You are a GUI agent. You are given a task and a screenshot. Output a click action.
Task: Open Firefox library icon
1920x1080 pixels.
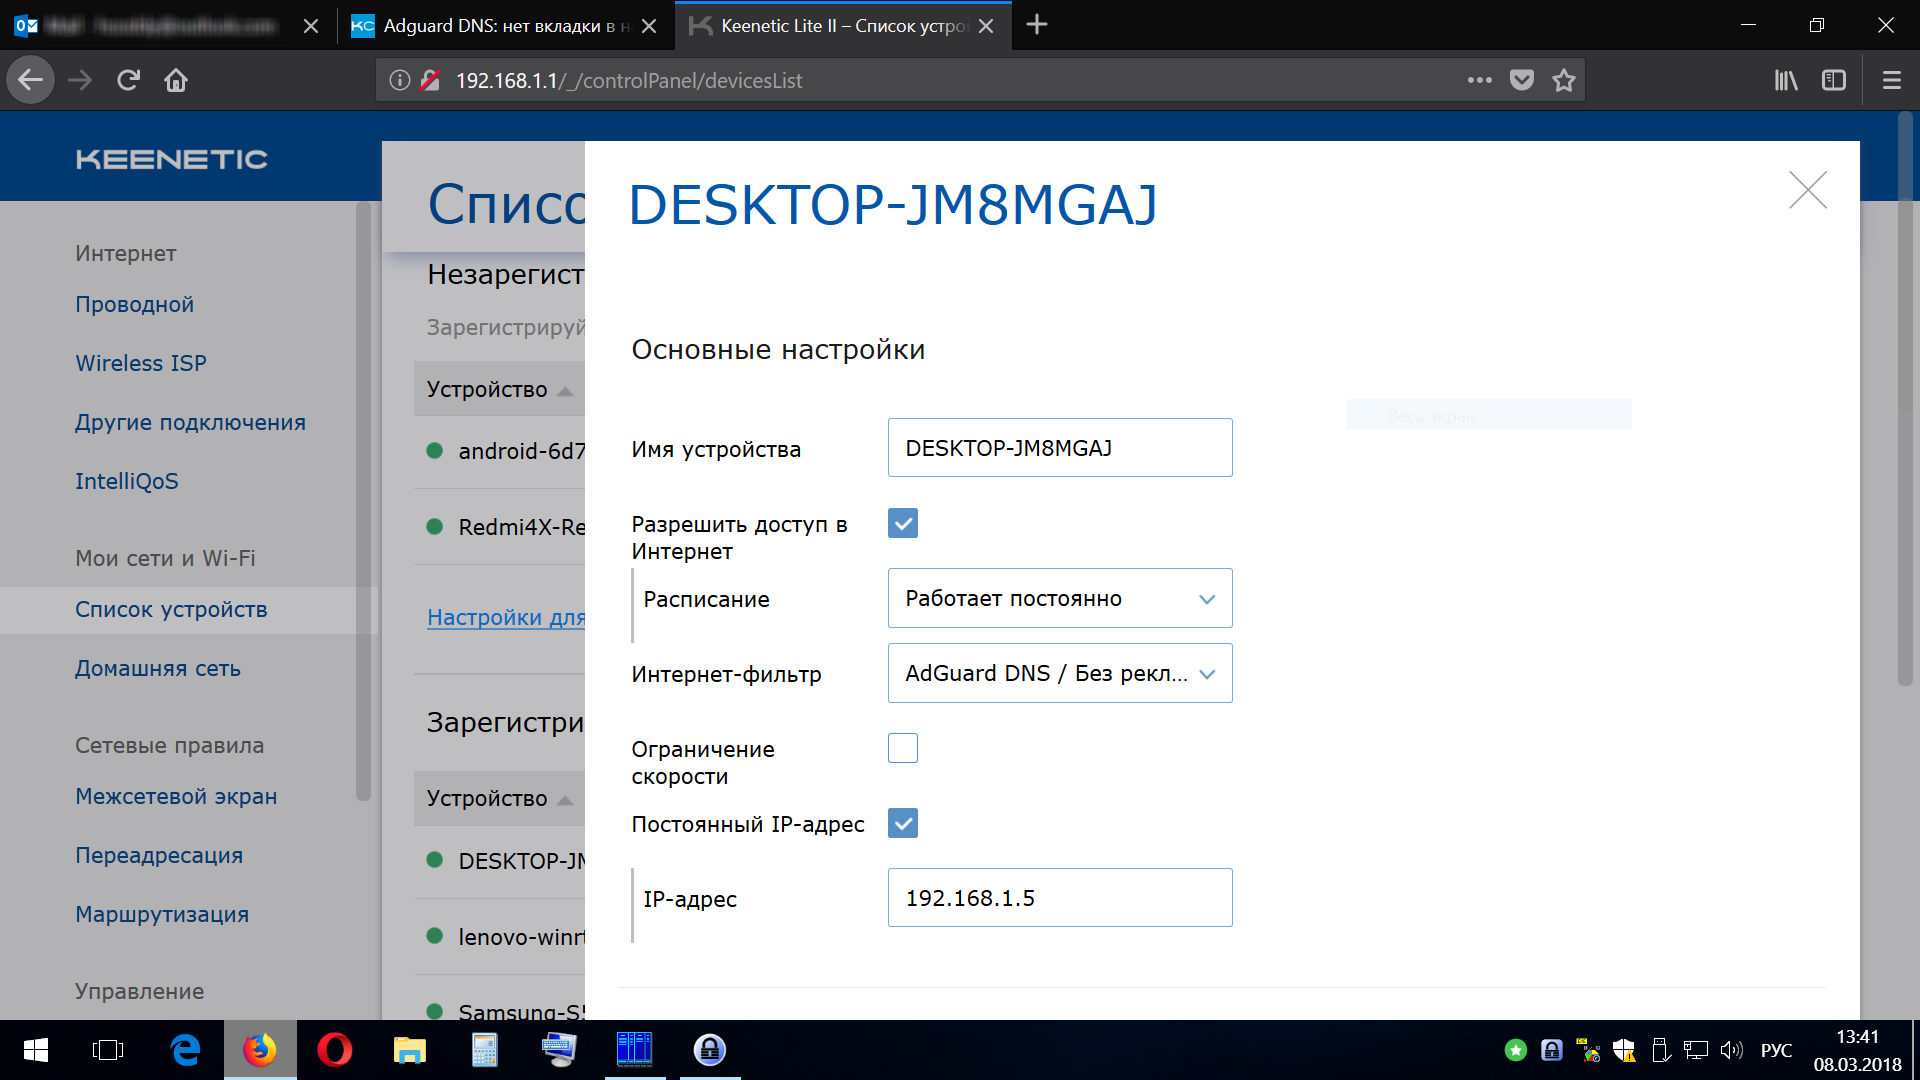click(1786, 80)
